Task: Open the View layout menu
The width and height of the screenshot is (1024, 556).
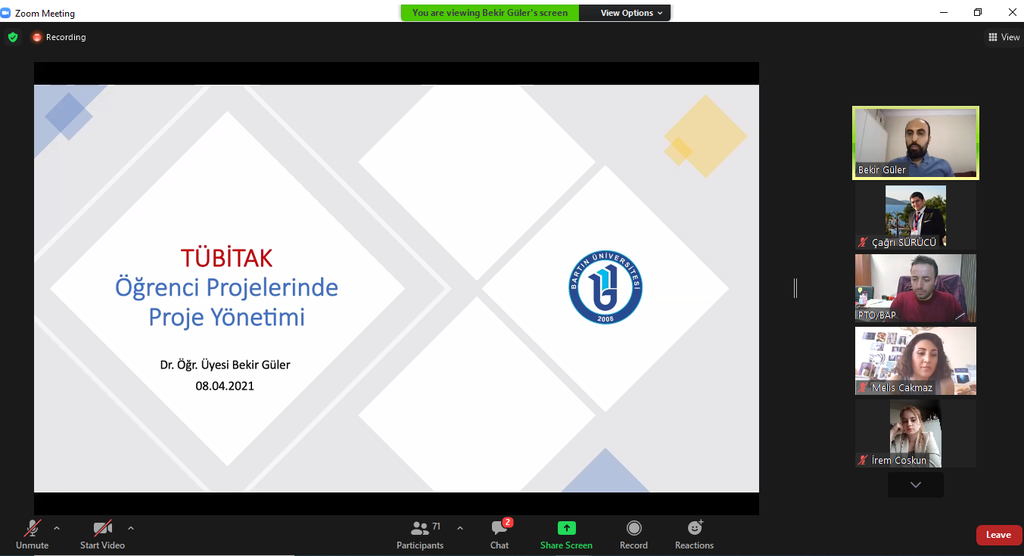Action: pos(1003,37)
